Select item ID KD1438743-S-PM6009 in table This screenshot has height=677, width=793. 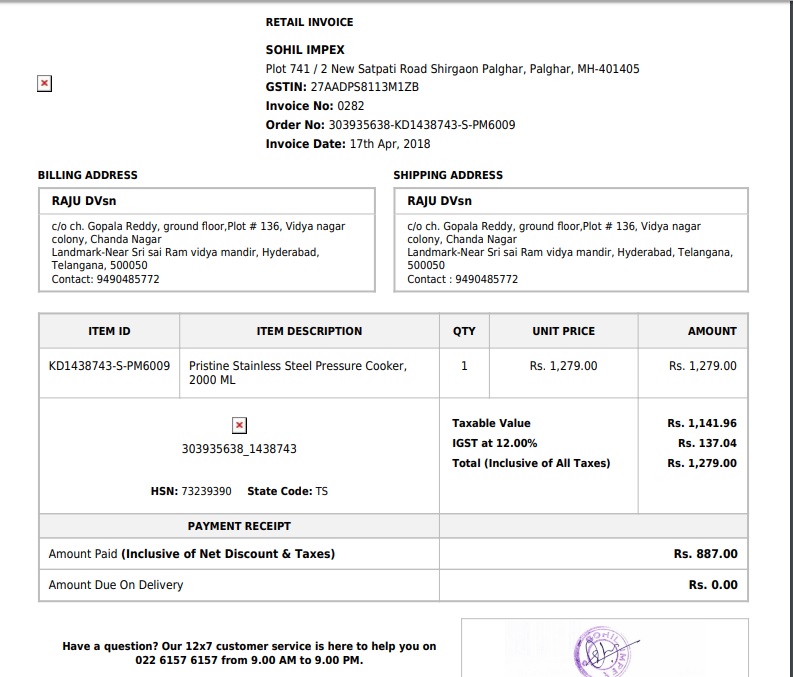109,366
